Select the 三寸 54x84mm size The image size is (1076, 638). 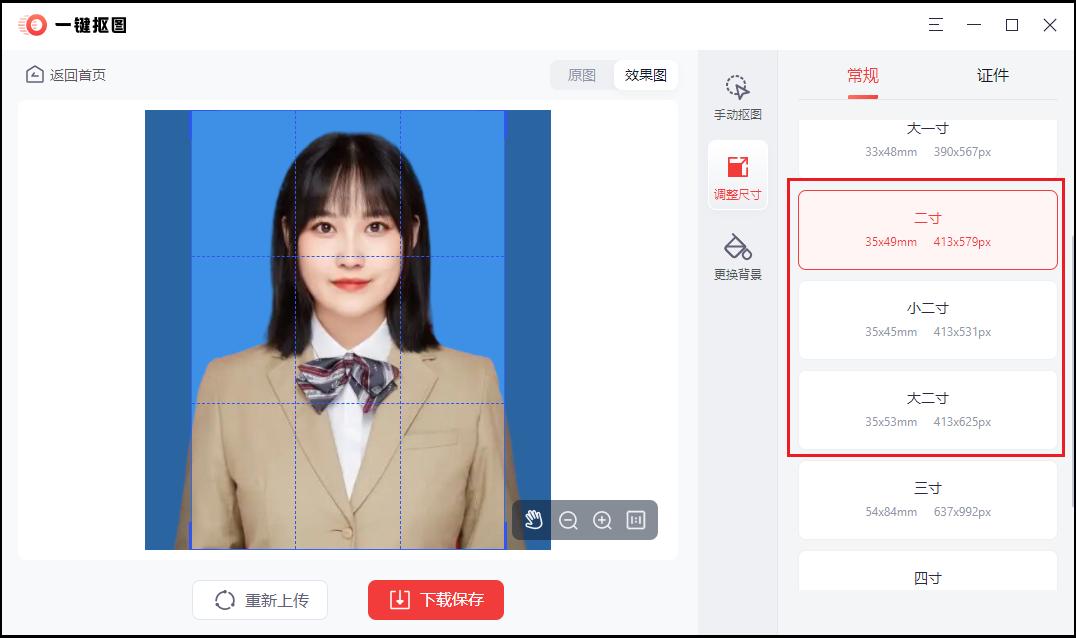(927, 499)
